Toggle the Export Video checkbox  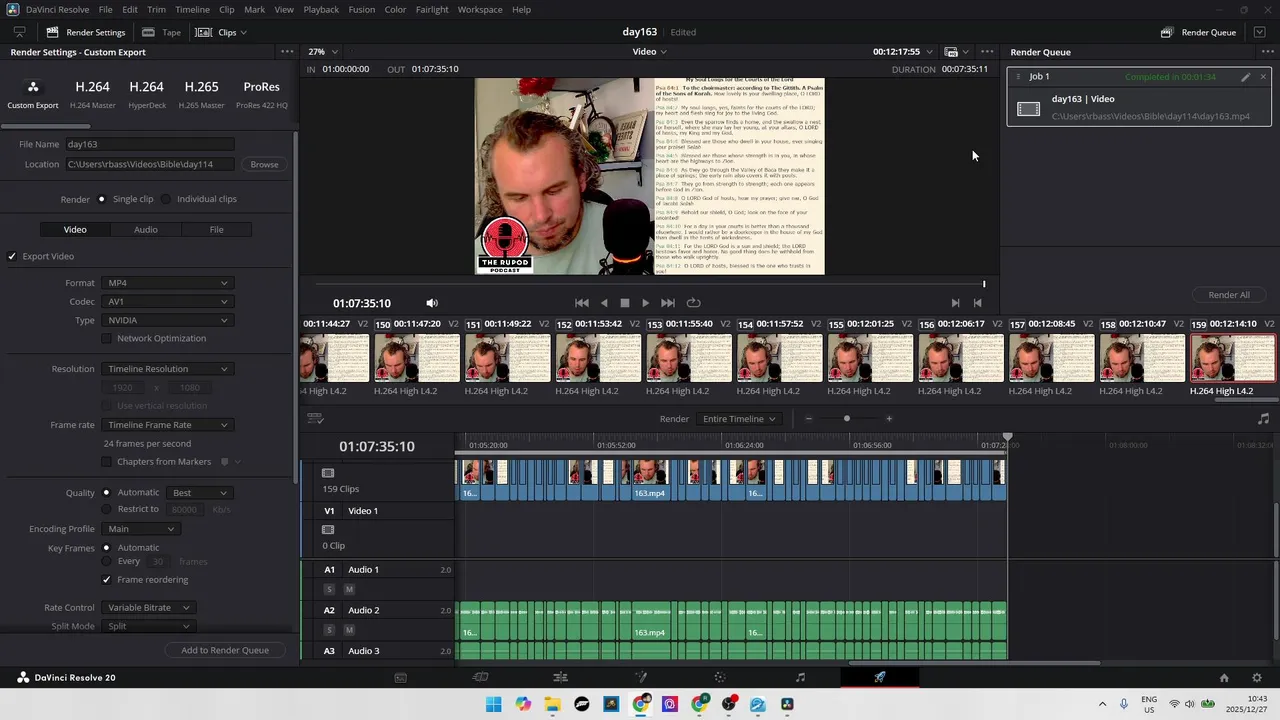(x=12, y=256)
